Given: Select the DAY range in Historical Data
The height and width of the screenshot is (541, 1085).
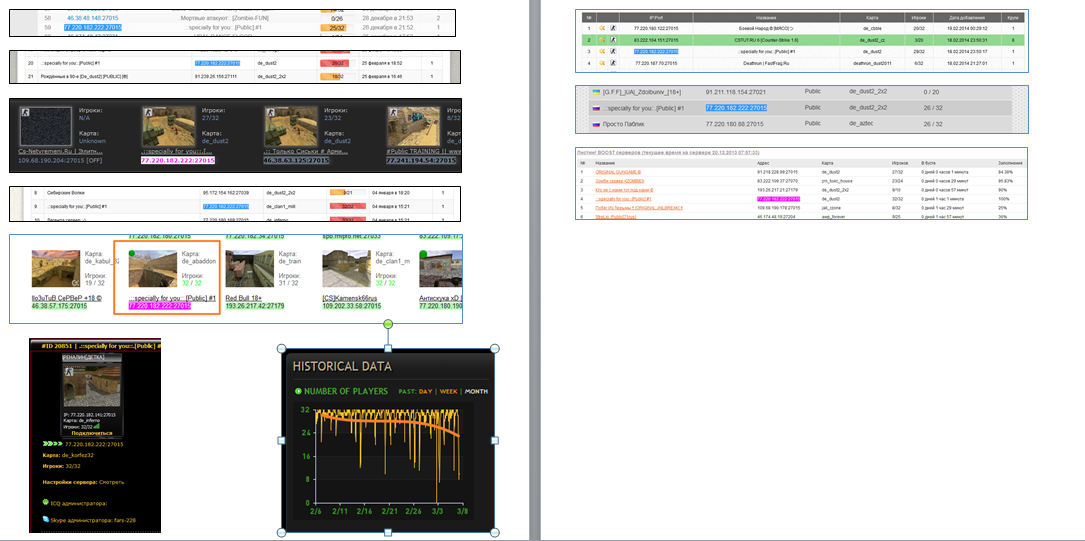Looking at the screenshot, I should click(x=425, y=392).
